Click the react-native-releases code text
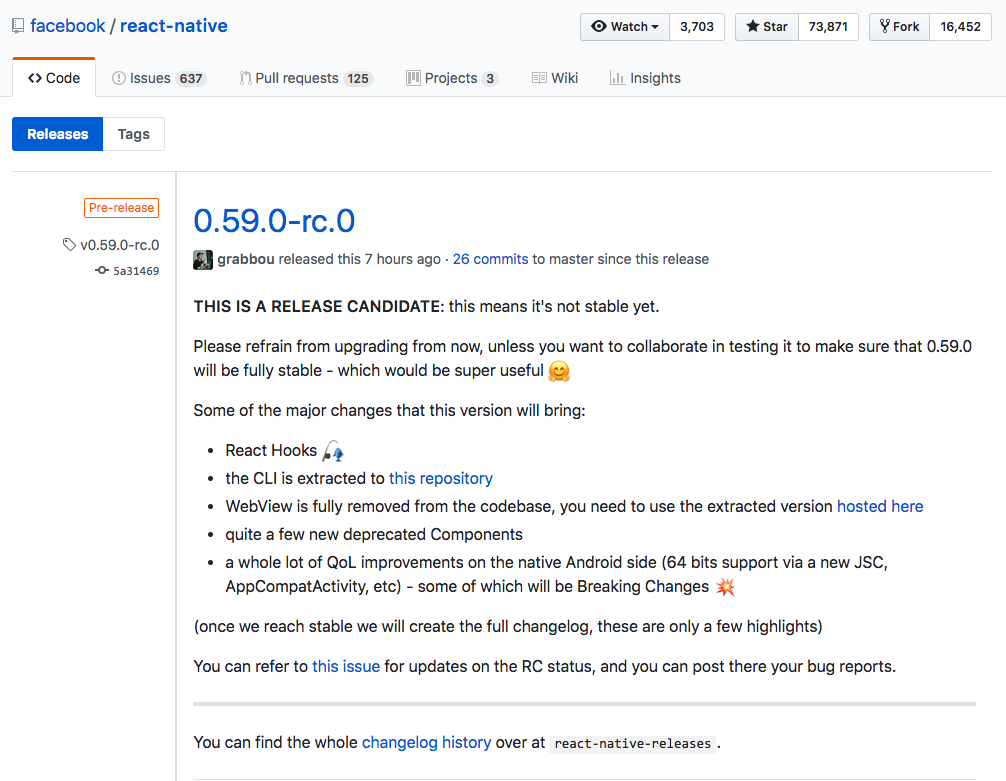Screen dimensions: 1006x781 633,744
